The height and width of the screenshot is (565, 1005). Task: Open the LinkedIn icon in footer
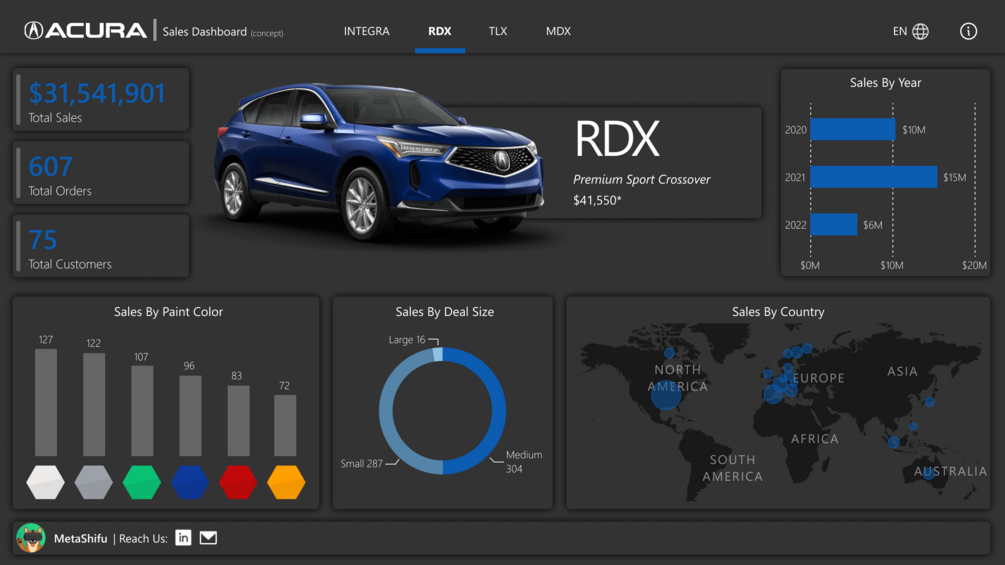point(183,538)
